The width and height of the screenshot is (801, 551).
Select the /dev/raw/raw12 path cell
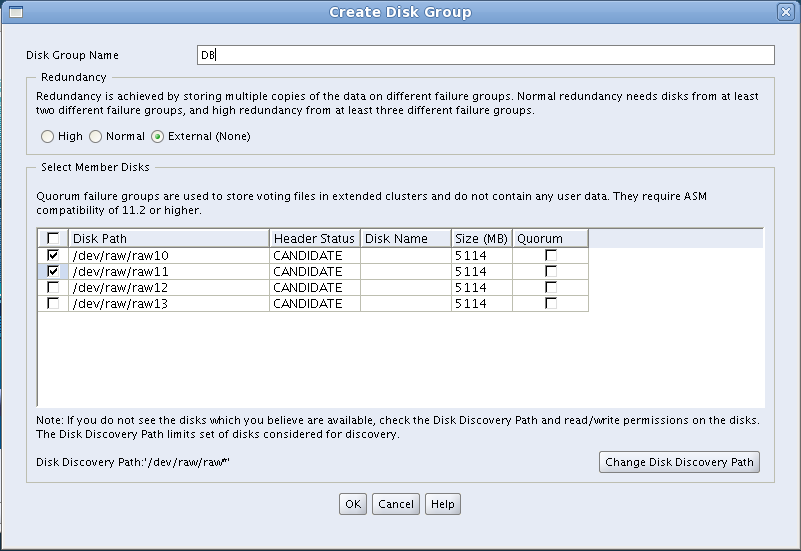[x=169, y=288]
